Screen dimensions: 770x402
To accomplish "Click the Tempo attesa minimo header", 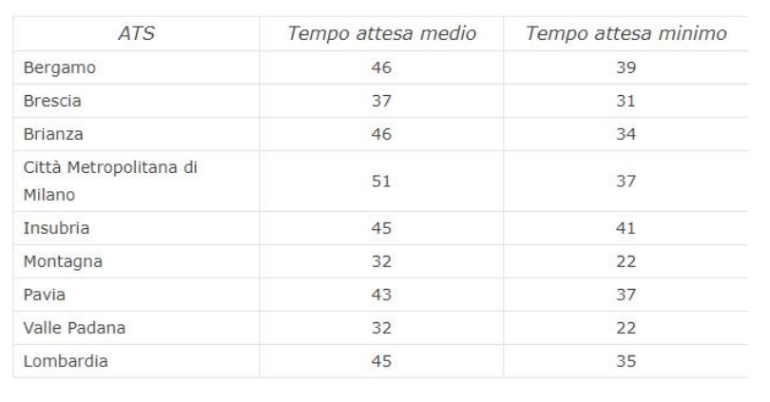I will tap(625, 33).
